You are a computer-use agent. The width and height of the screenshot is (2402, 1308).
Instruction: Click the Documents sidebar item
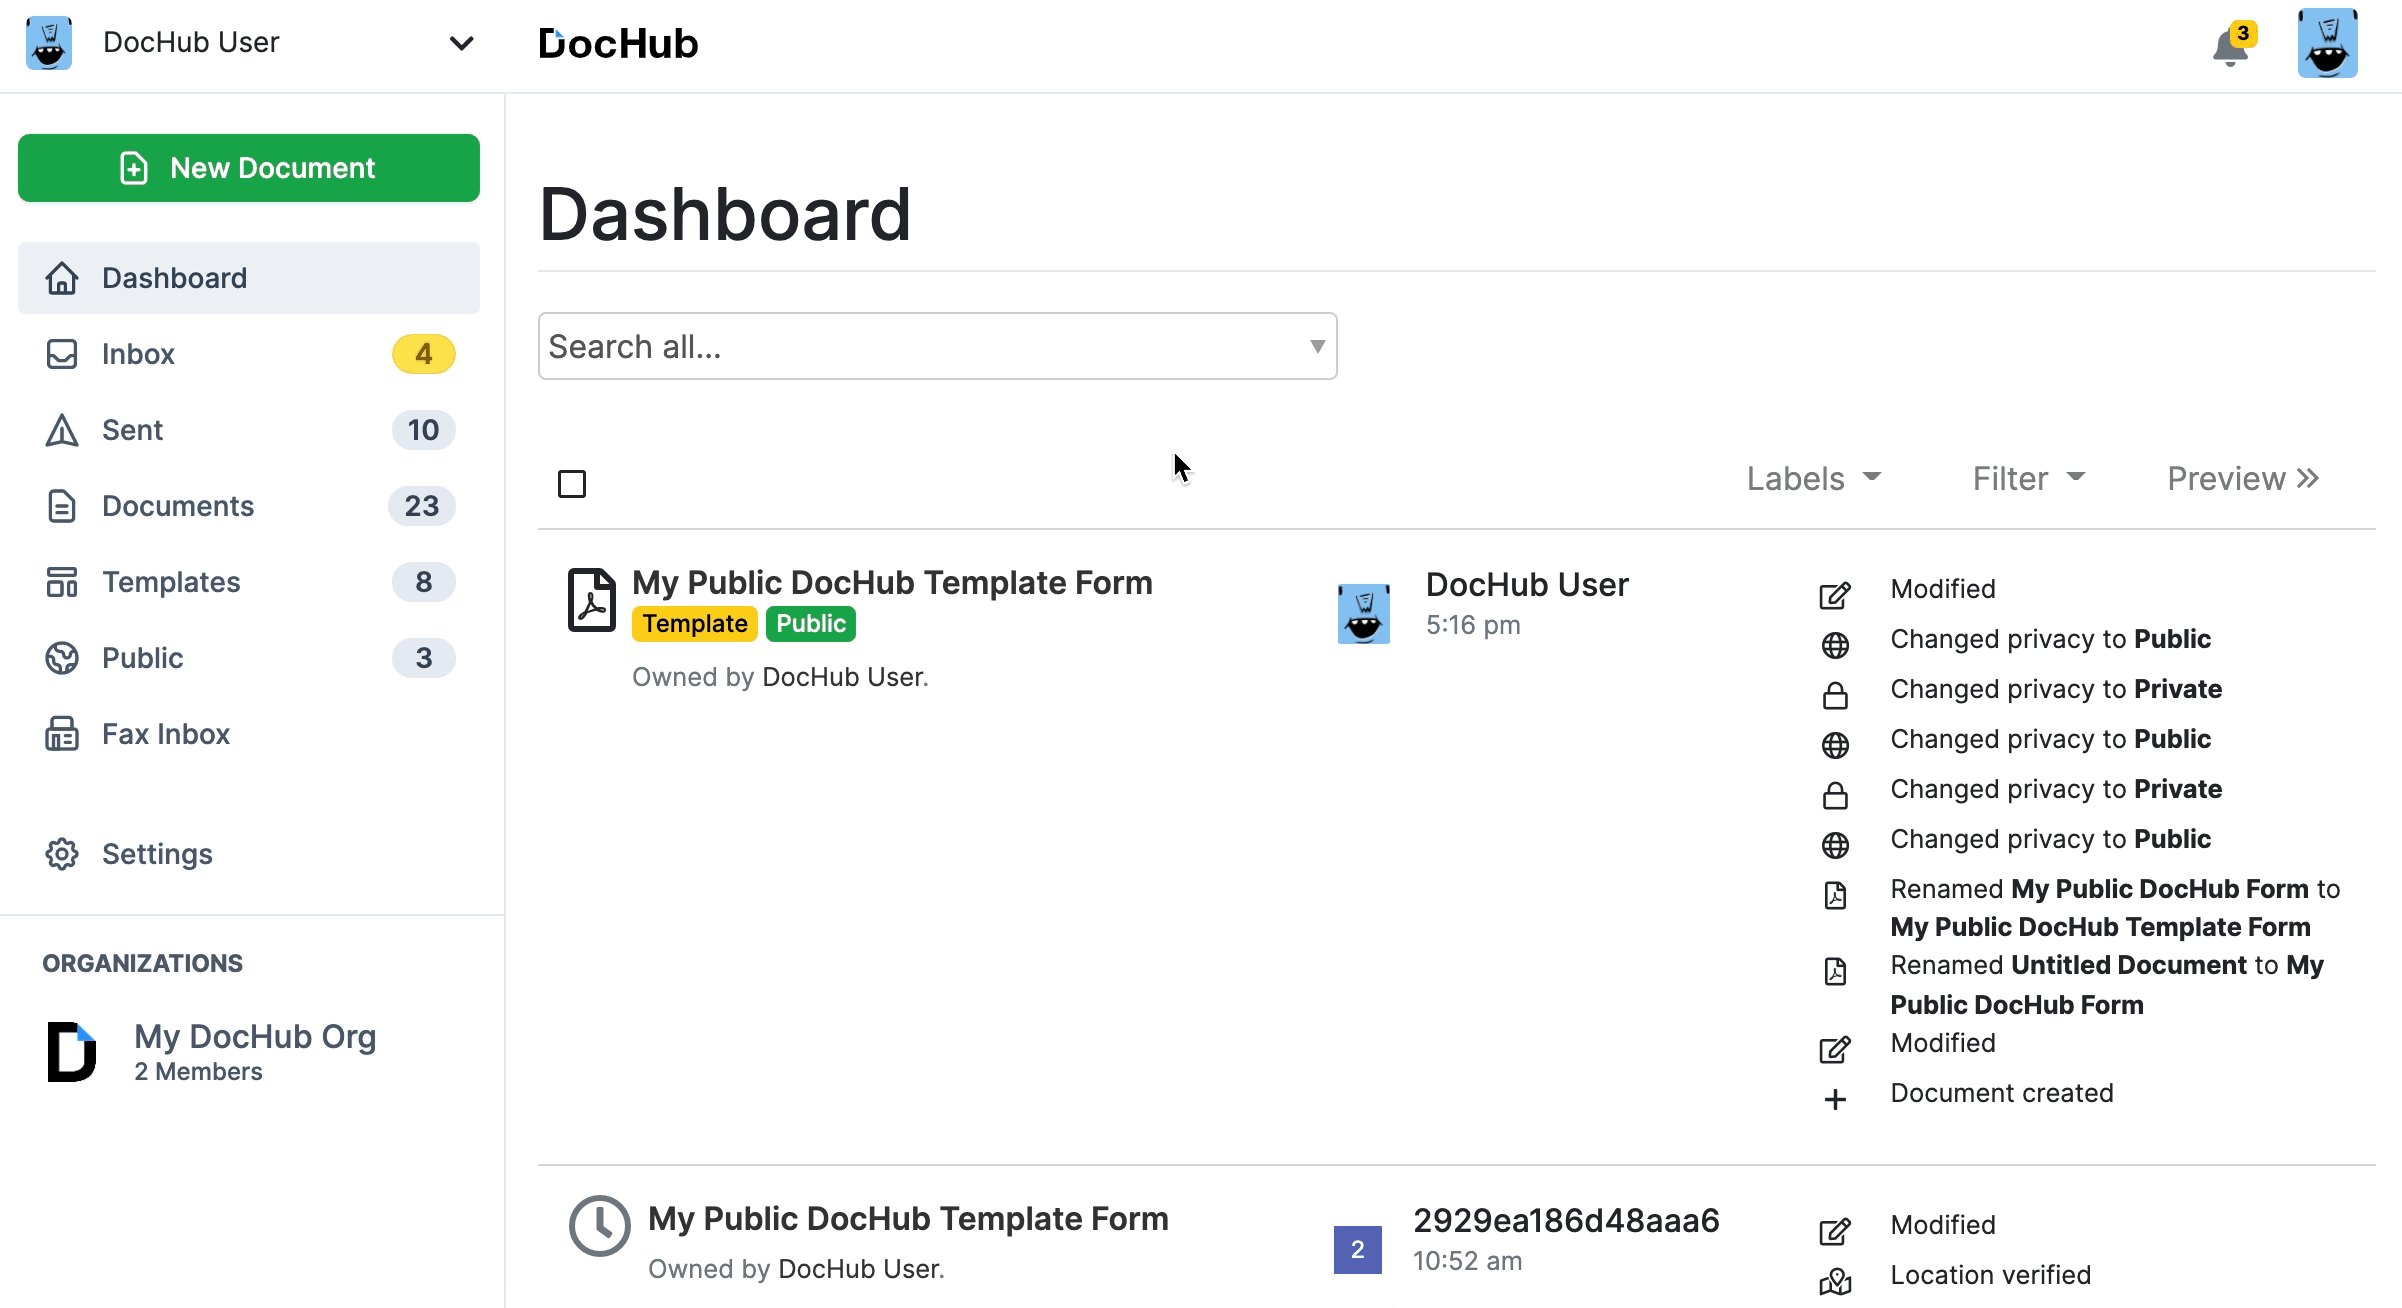pyautogui.click(x=177, y=506)
